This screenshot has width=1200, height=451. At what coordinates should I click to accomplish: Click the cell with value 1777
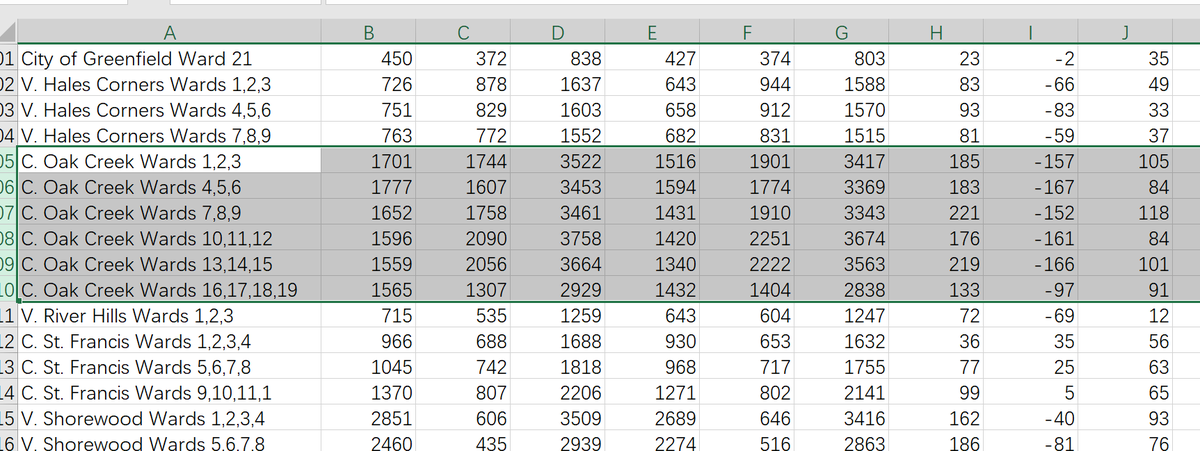(368, 186)
